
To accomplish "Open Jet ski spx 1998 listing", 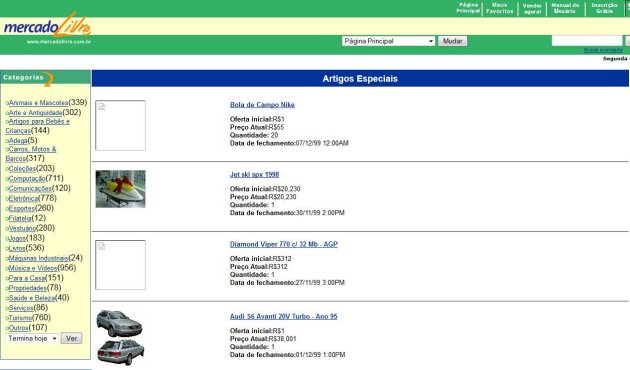I will [254, 175].
